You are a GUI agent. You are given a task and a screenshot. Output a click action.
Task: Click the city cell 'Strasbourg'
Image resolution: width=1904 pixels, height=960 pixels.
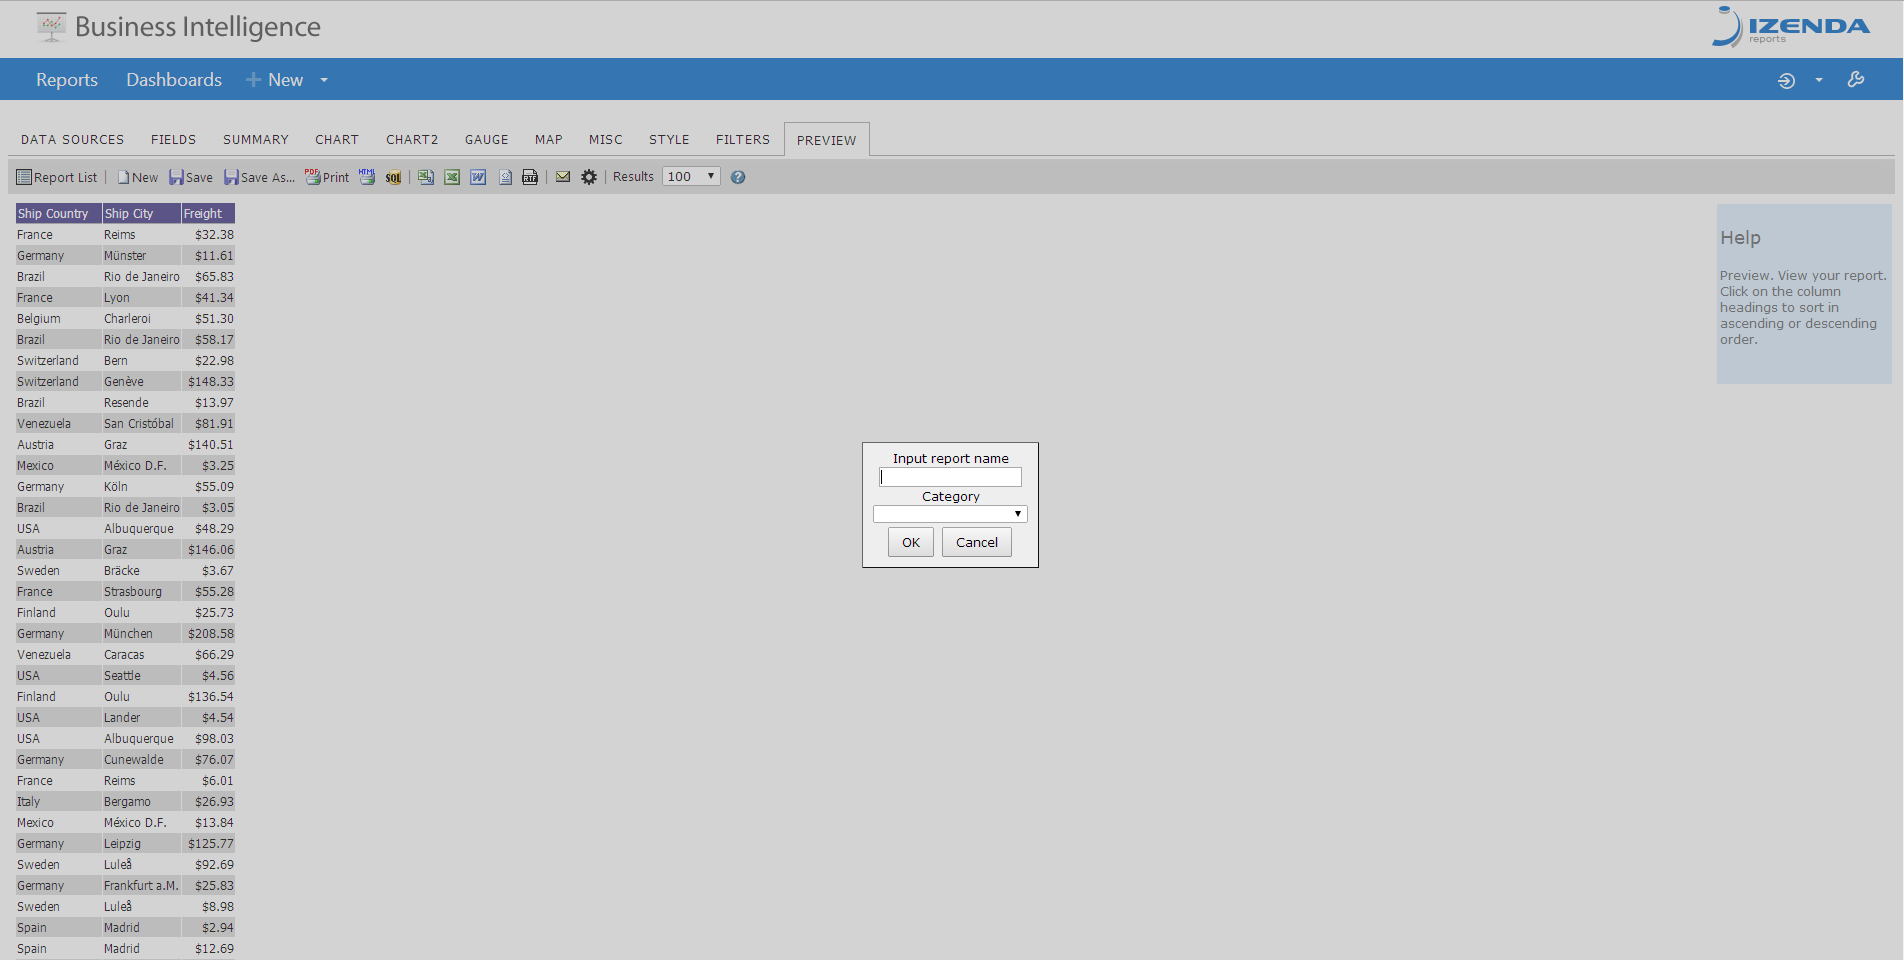[x=133, y=592]
